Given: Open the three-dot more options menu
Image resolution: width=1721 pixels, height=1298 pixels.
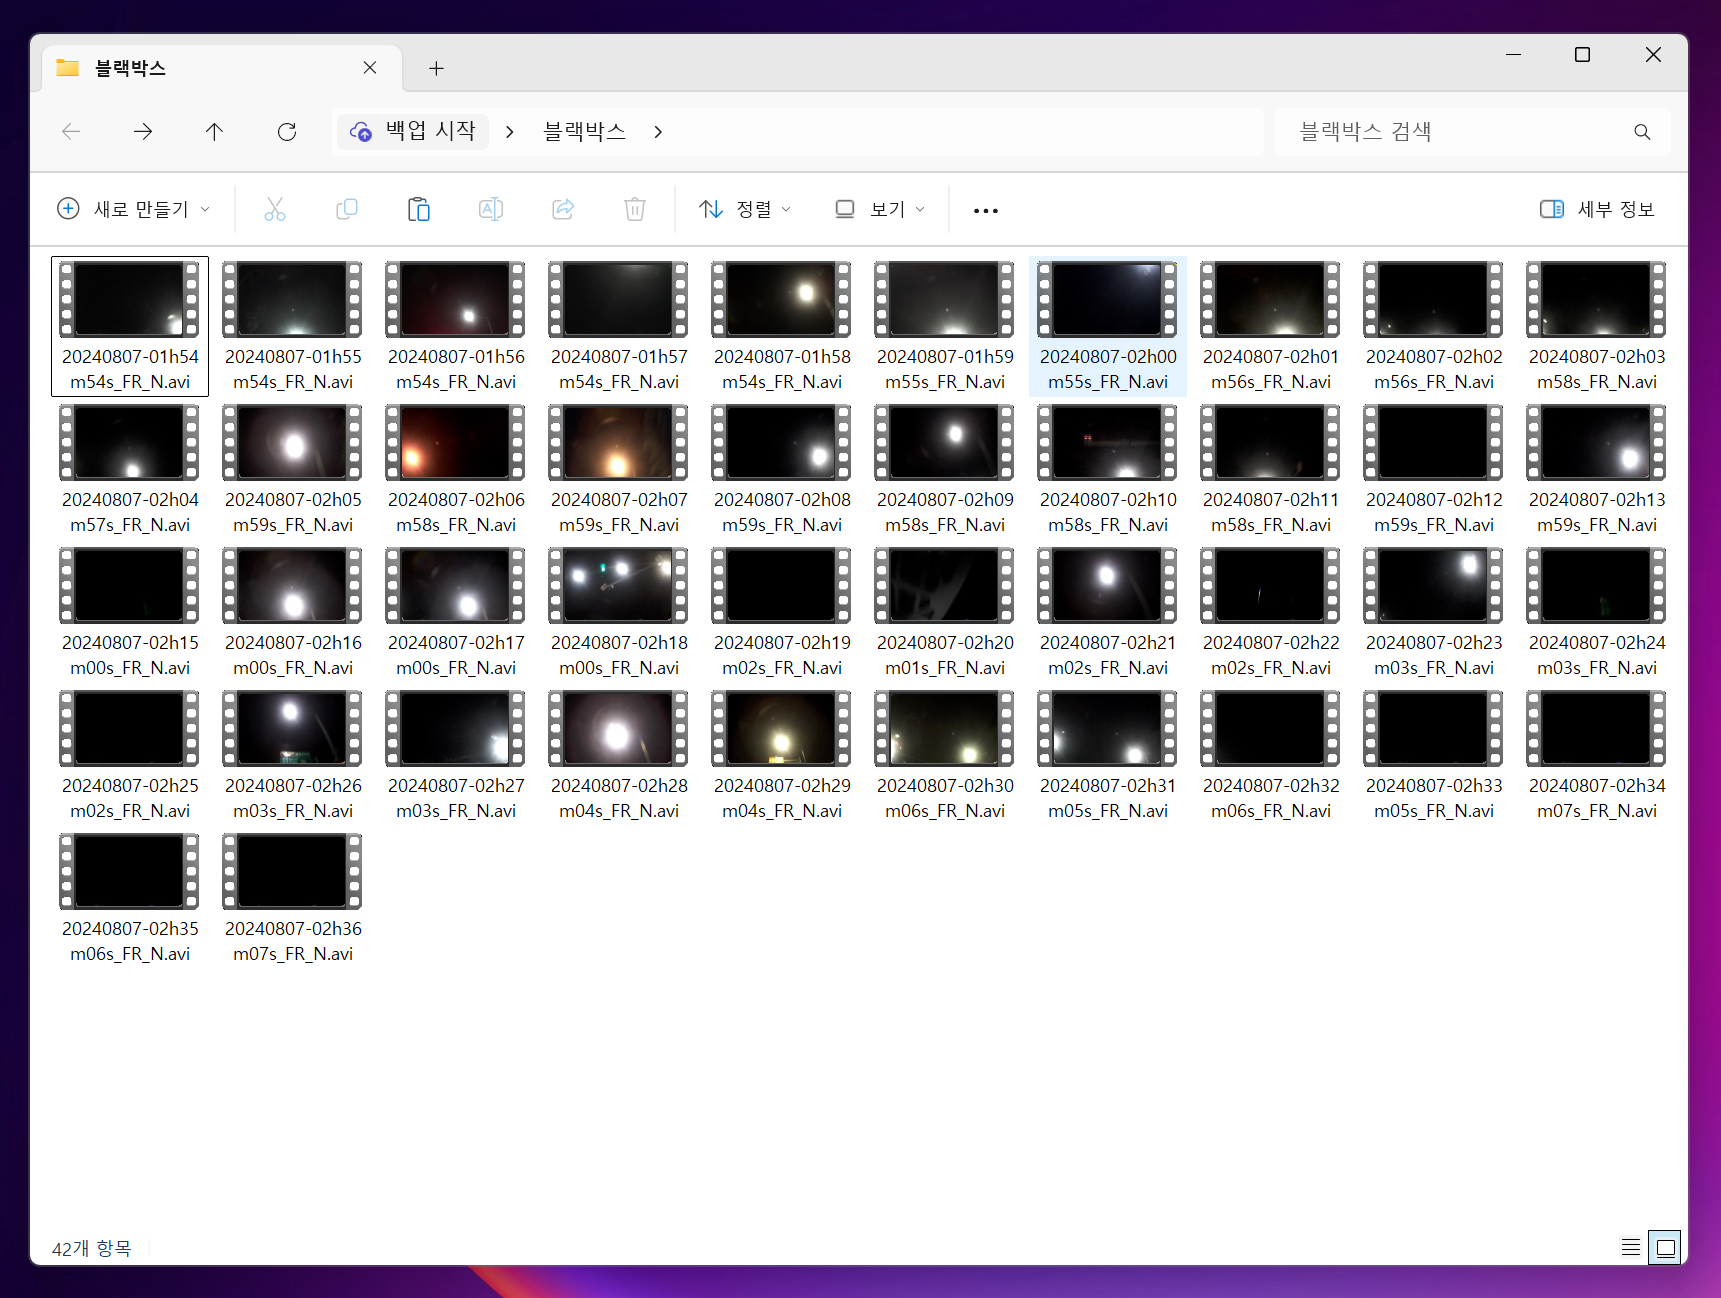Looking at the screenshot, I should pos(986,210).
